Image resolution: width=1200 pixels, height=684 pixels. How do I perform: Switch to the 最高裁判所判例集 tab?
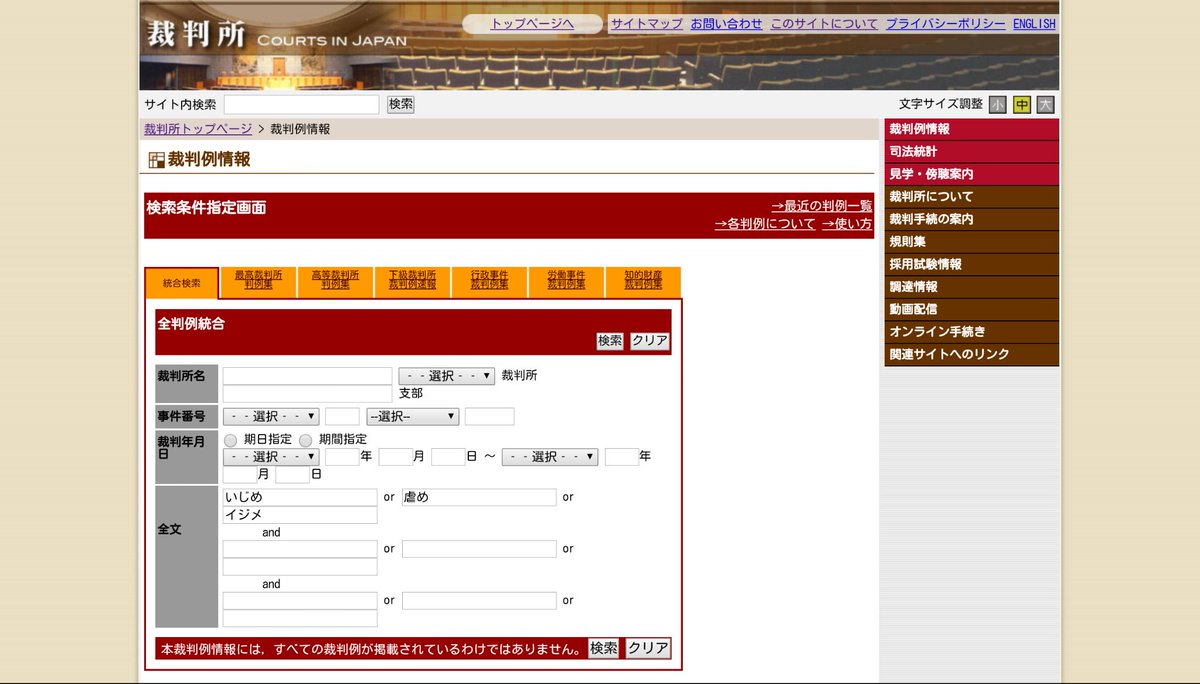point(257,282)
